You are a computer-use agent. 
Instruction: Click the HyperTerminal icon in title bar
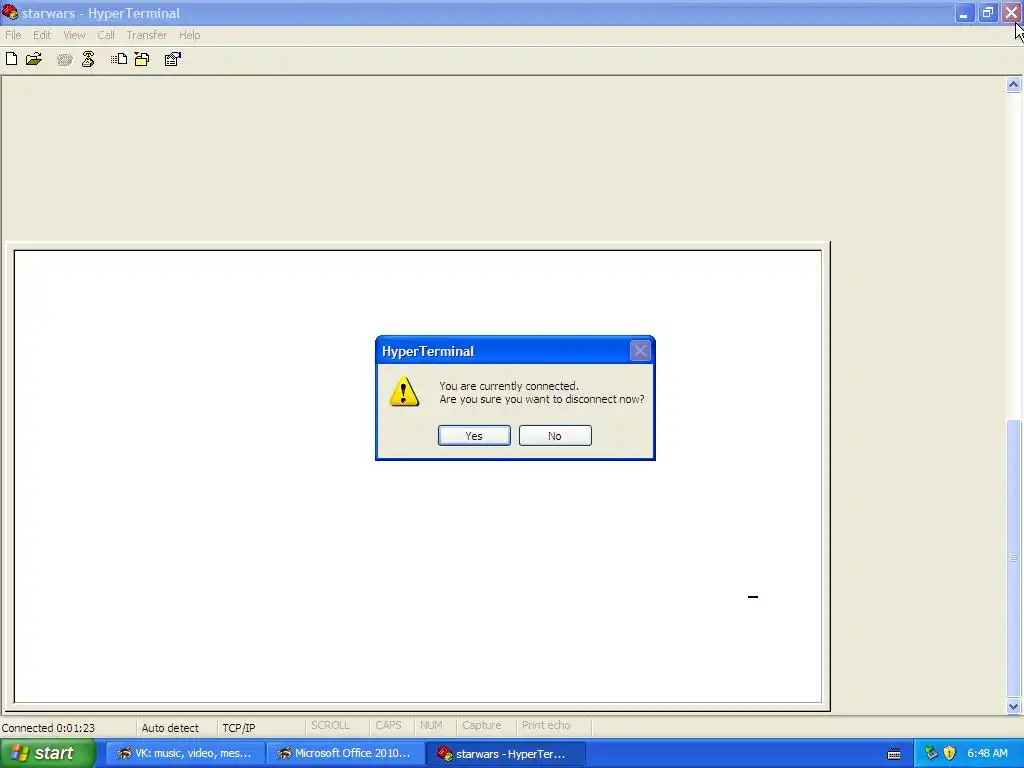[10, 12]
